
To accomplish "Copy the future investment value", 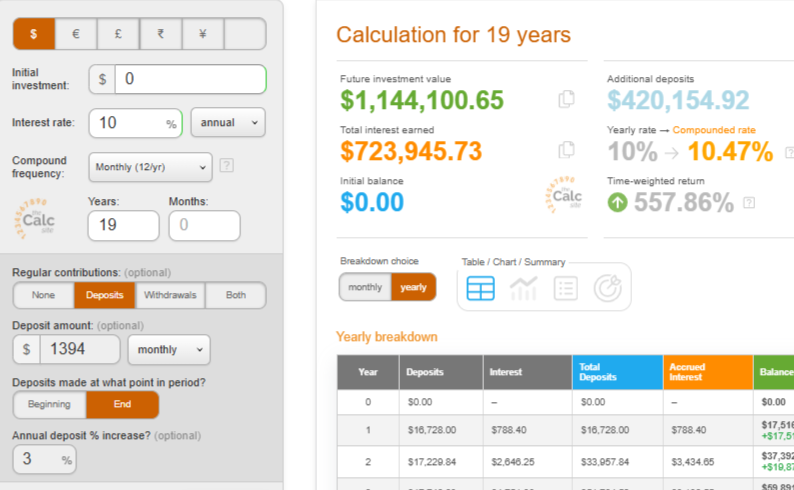I will pyautogui.click(x=567, y=99).
